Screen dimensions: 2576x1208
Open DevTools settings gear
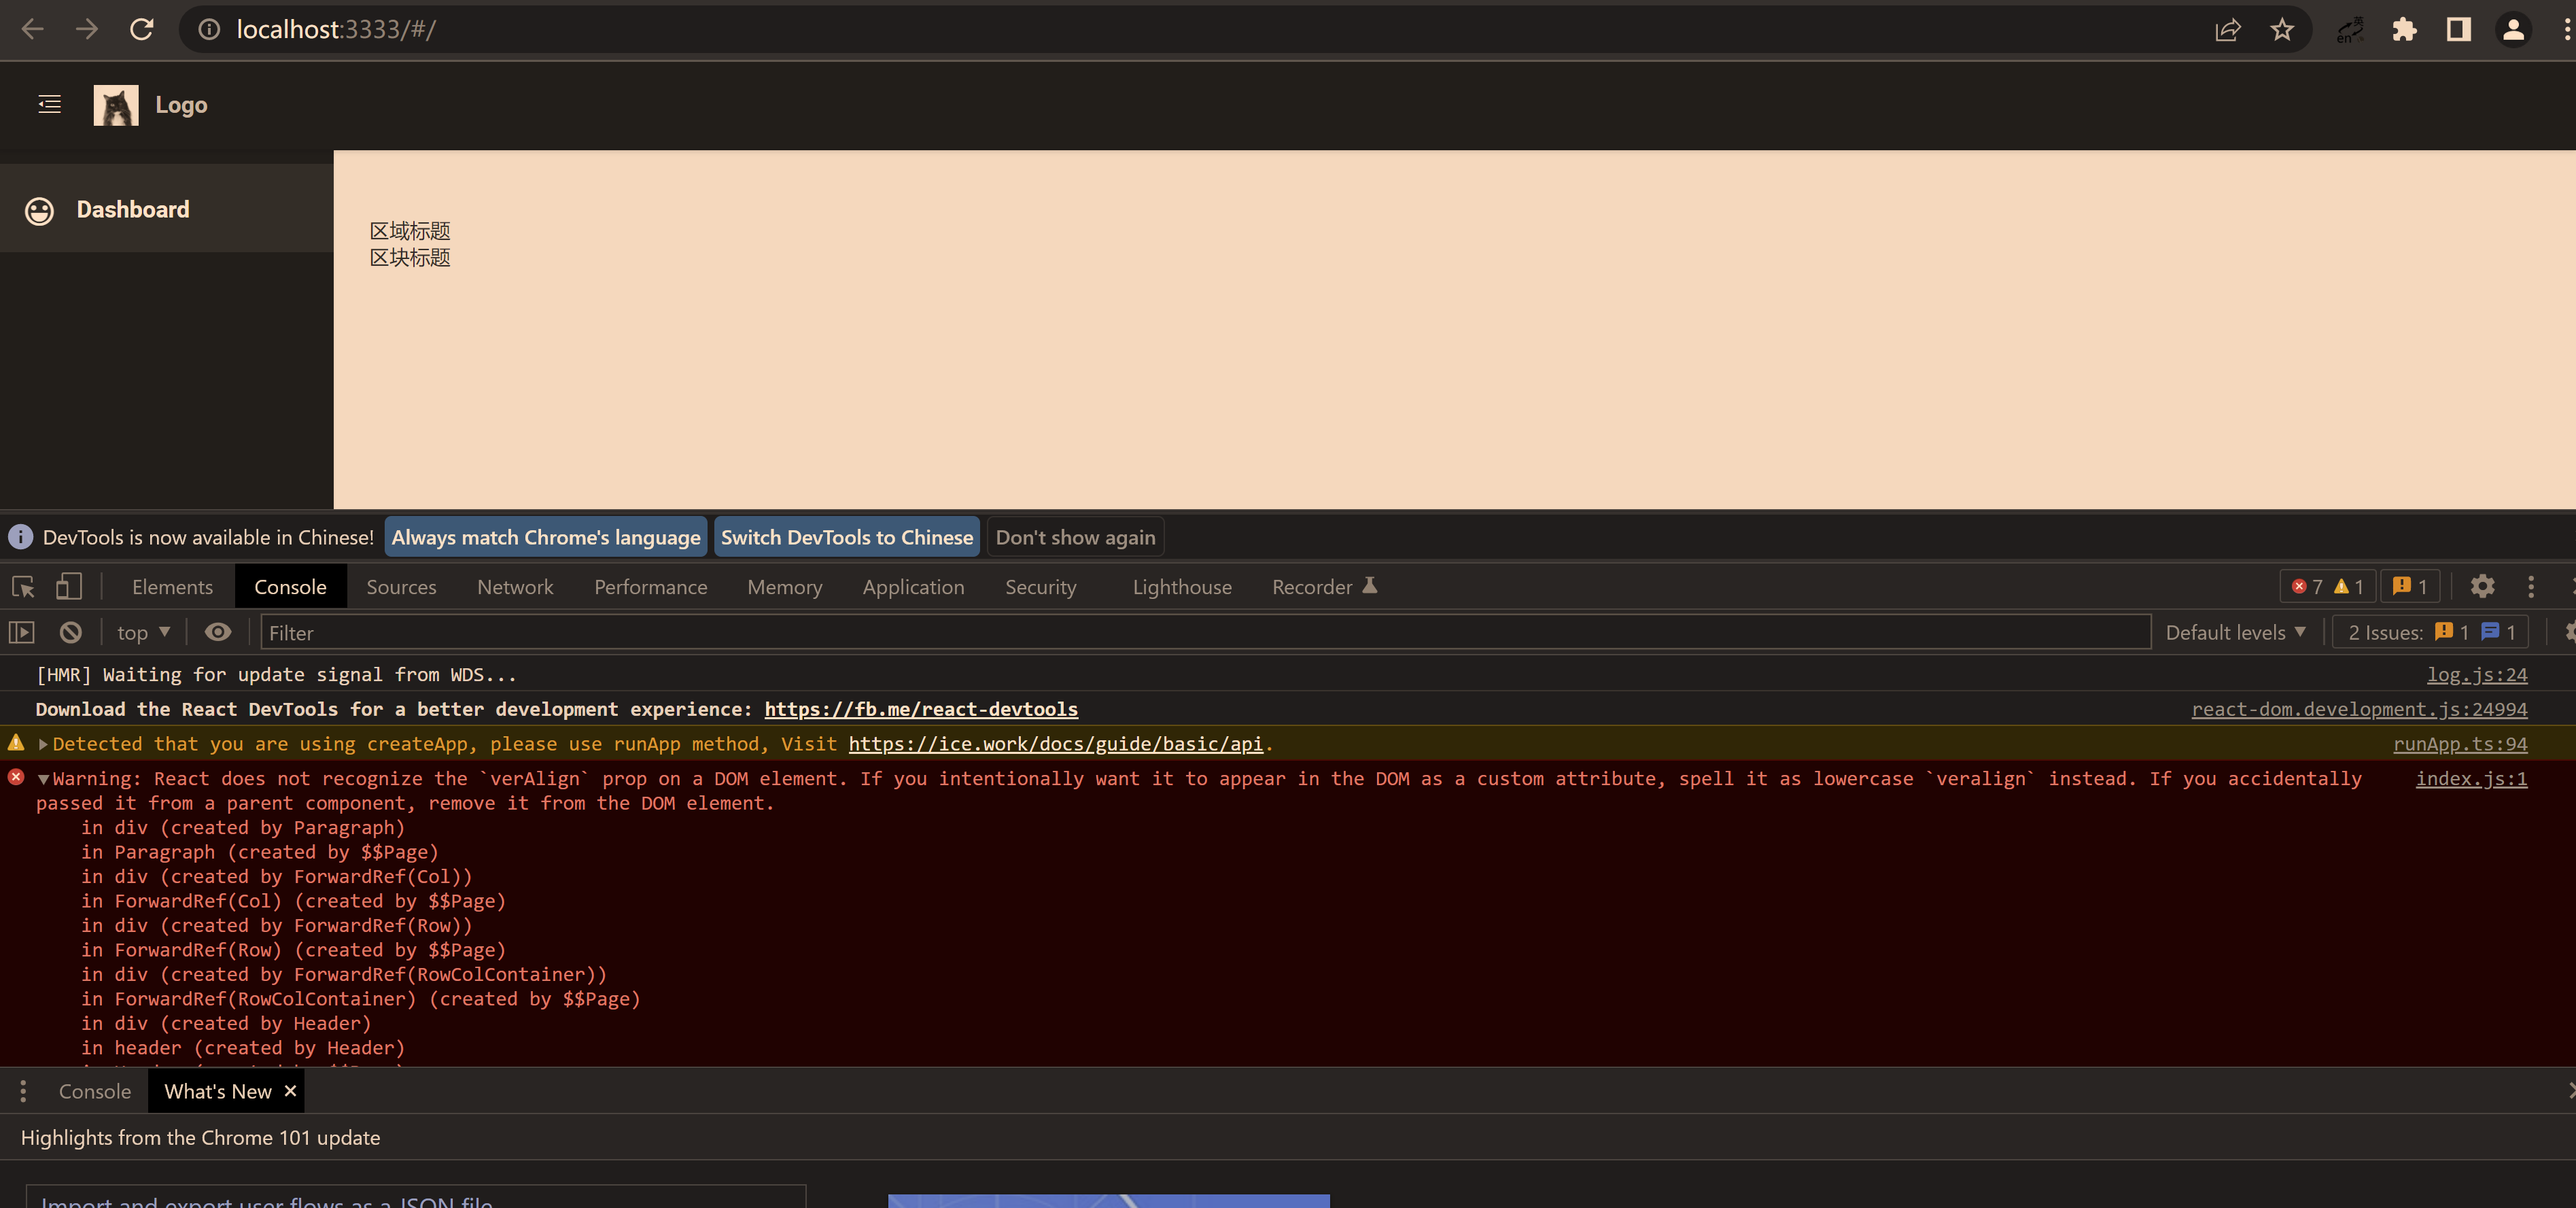(2482, 587)
